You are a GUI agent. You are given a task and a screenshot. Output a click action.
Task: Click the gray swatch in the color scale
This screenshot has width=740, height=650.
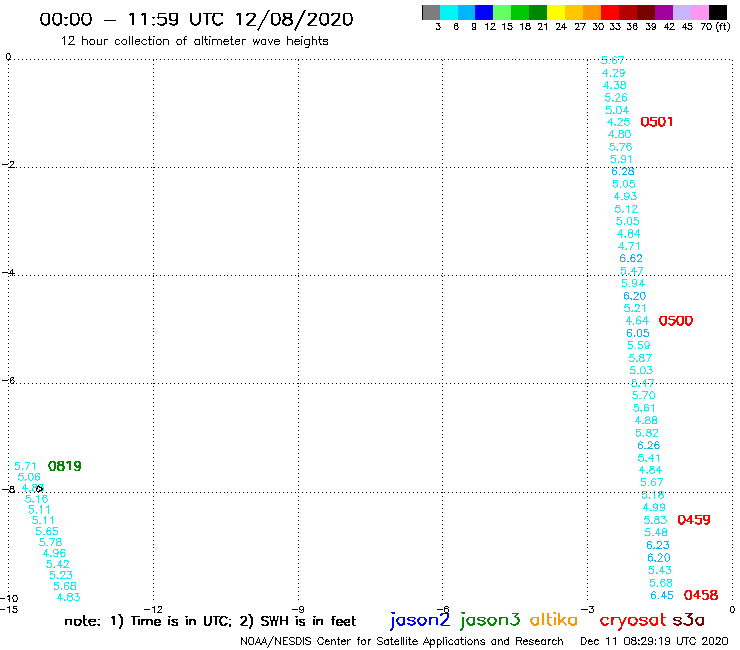[431, 12]
